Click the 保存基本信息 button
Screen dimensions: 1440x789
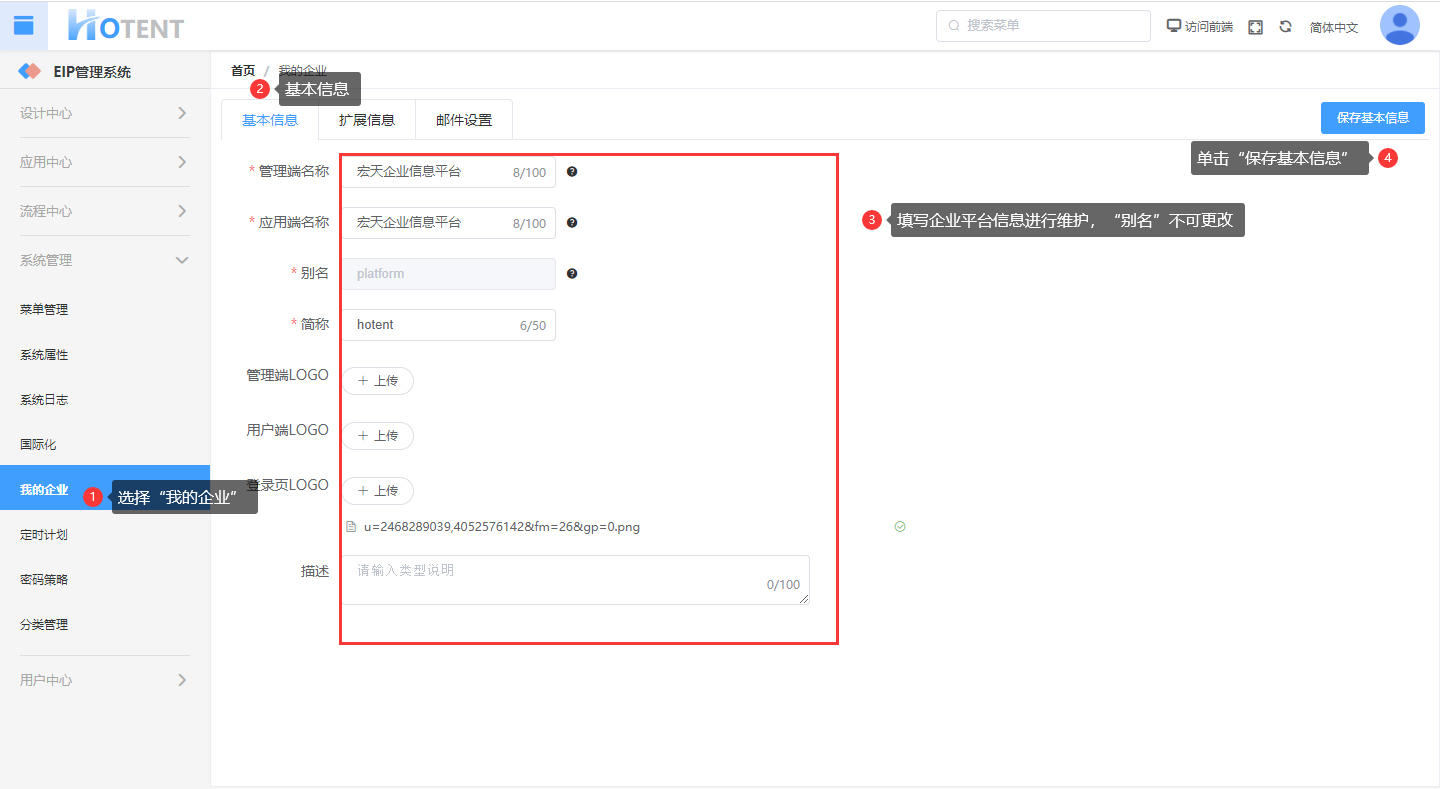1373,117
